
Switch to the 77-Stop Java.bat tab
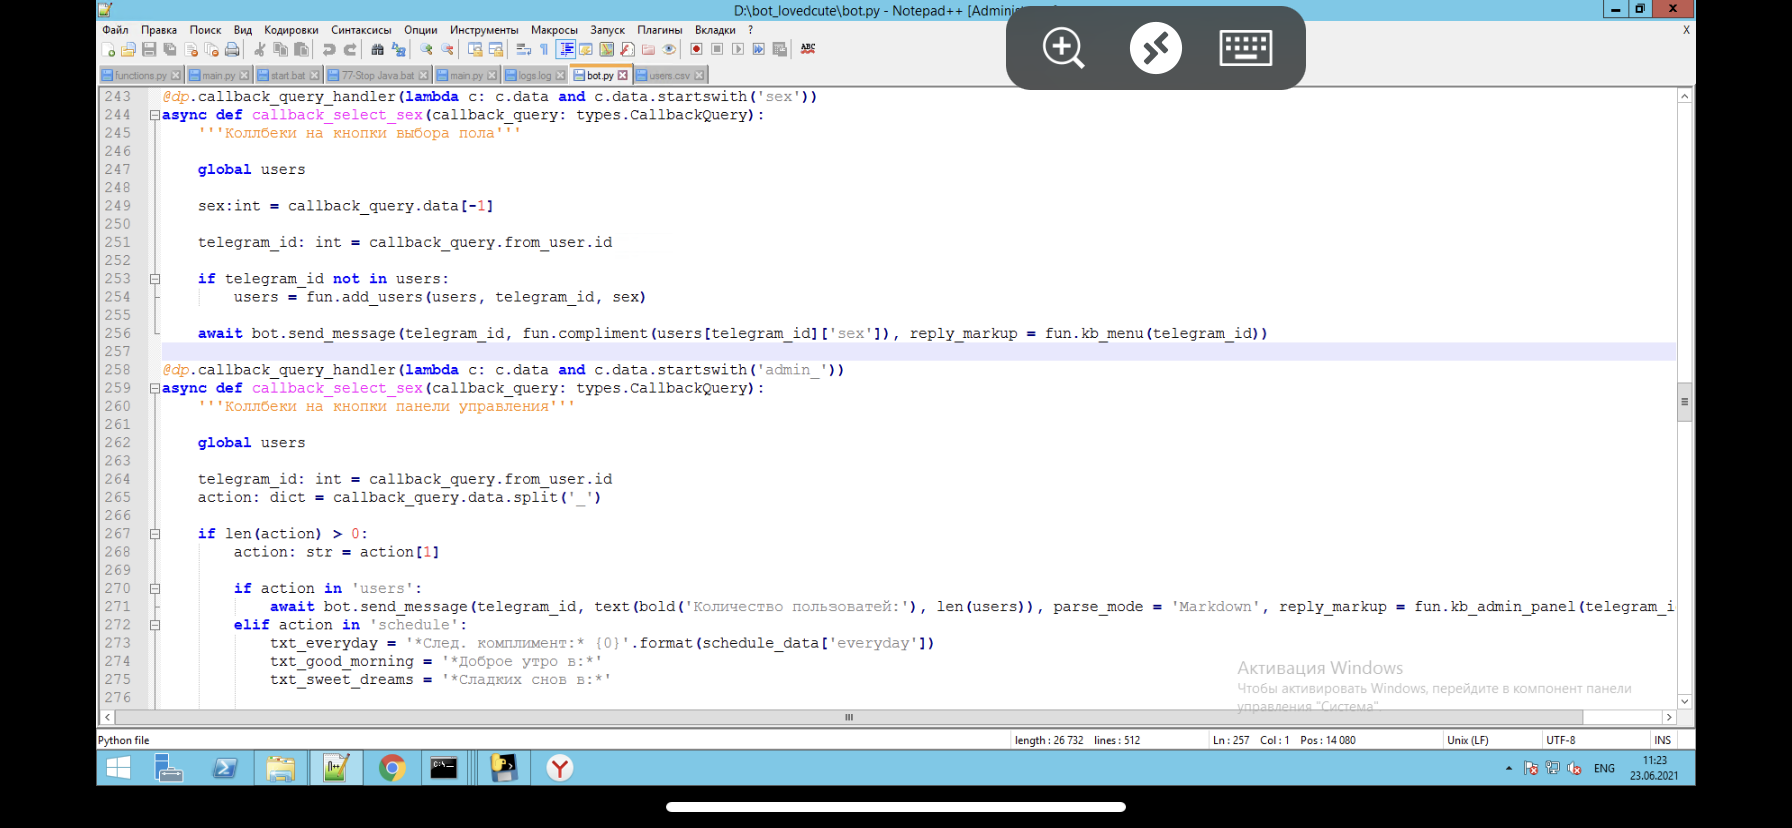pyautogui.click(x=378, y=75)
